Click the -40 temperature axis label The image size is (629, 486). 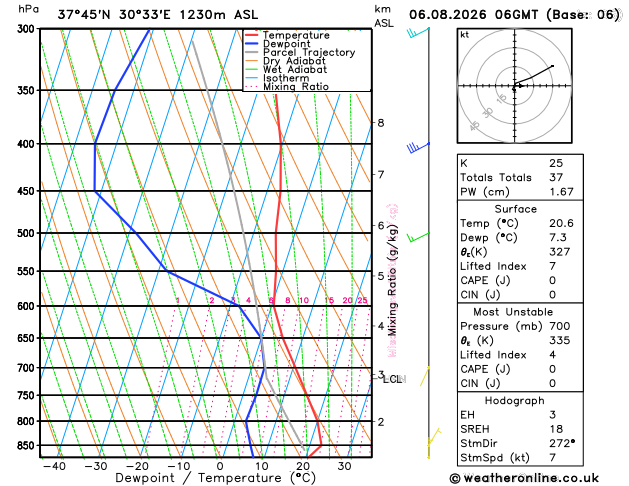point(54,466)
